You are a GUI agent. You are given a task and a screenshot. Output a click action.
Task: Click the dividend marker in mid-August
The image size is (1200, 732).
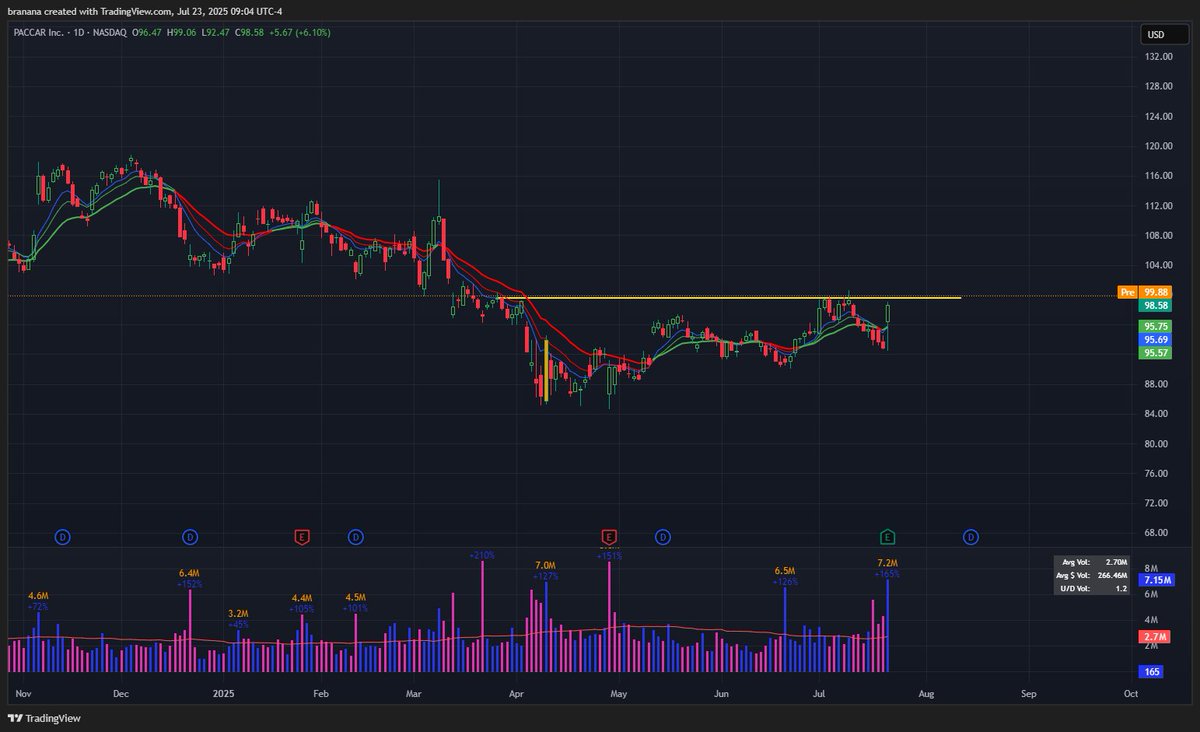(x=970, y=537)
